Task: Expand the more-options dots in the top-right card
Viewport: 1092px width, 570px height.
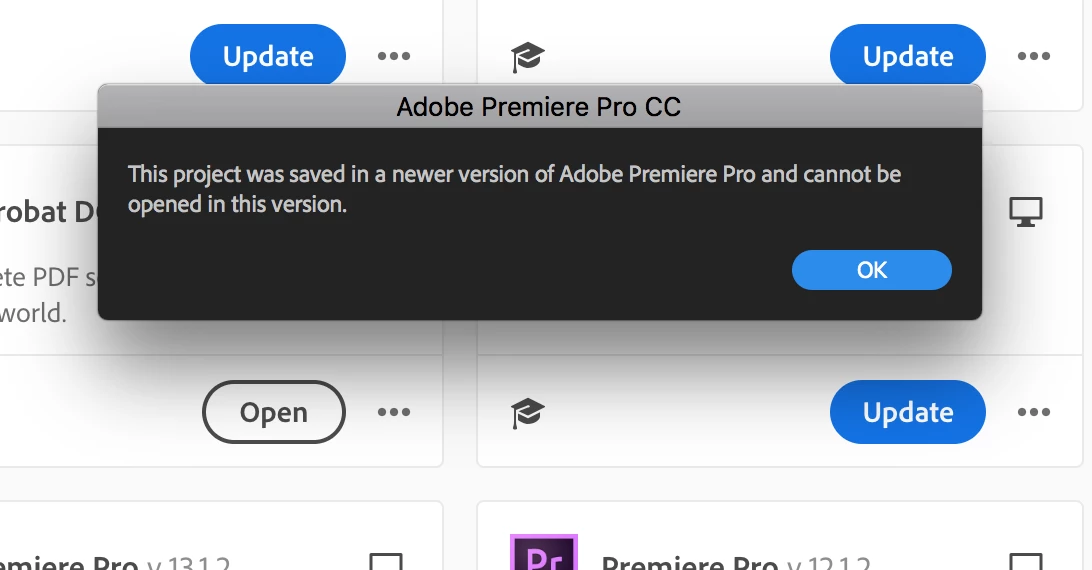Action: point(1034,56)
